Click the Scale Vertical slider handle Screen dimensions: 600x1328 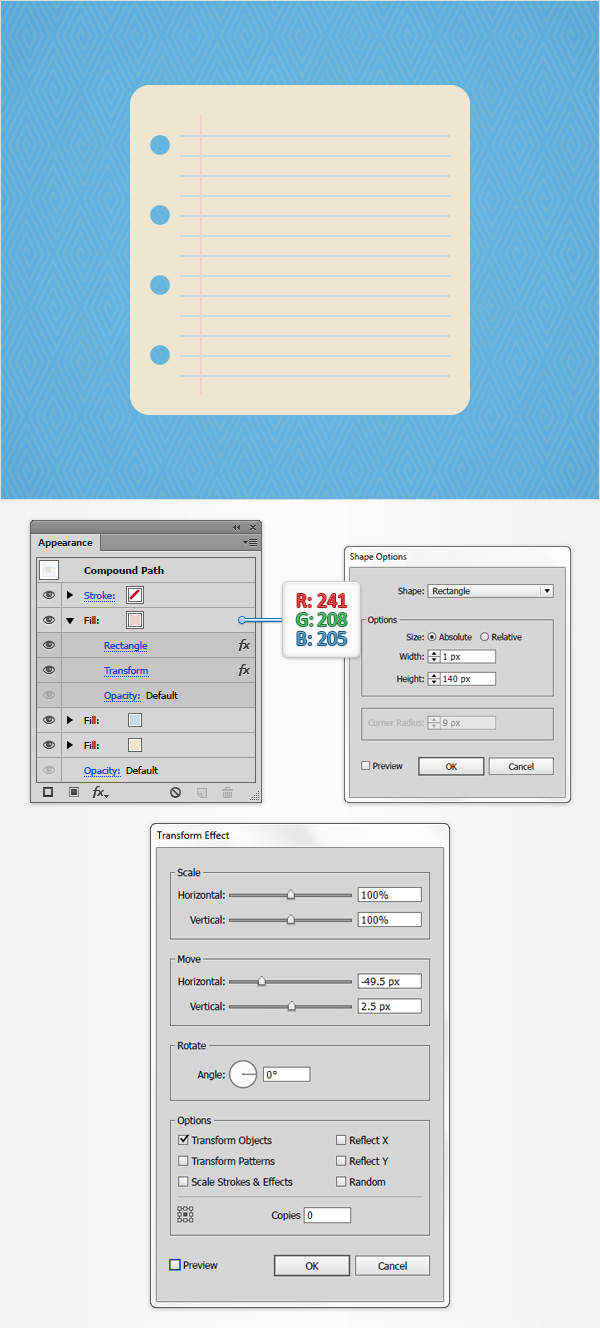click(x=291, y=919)
